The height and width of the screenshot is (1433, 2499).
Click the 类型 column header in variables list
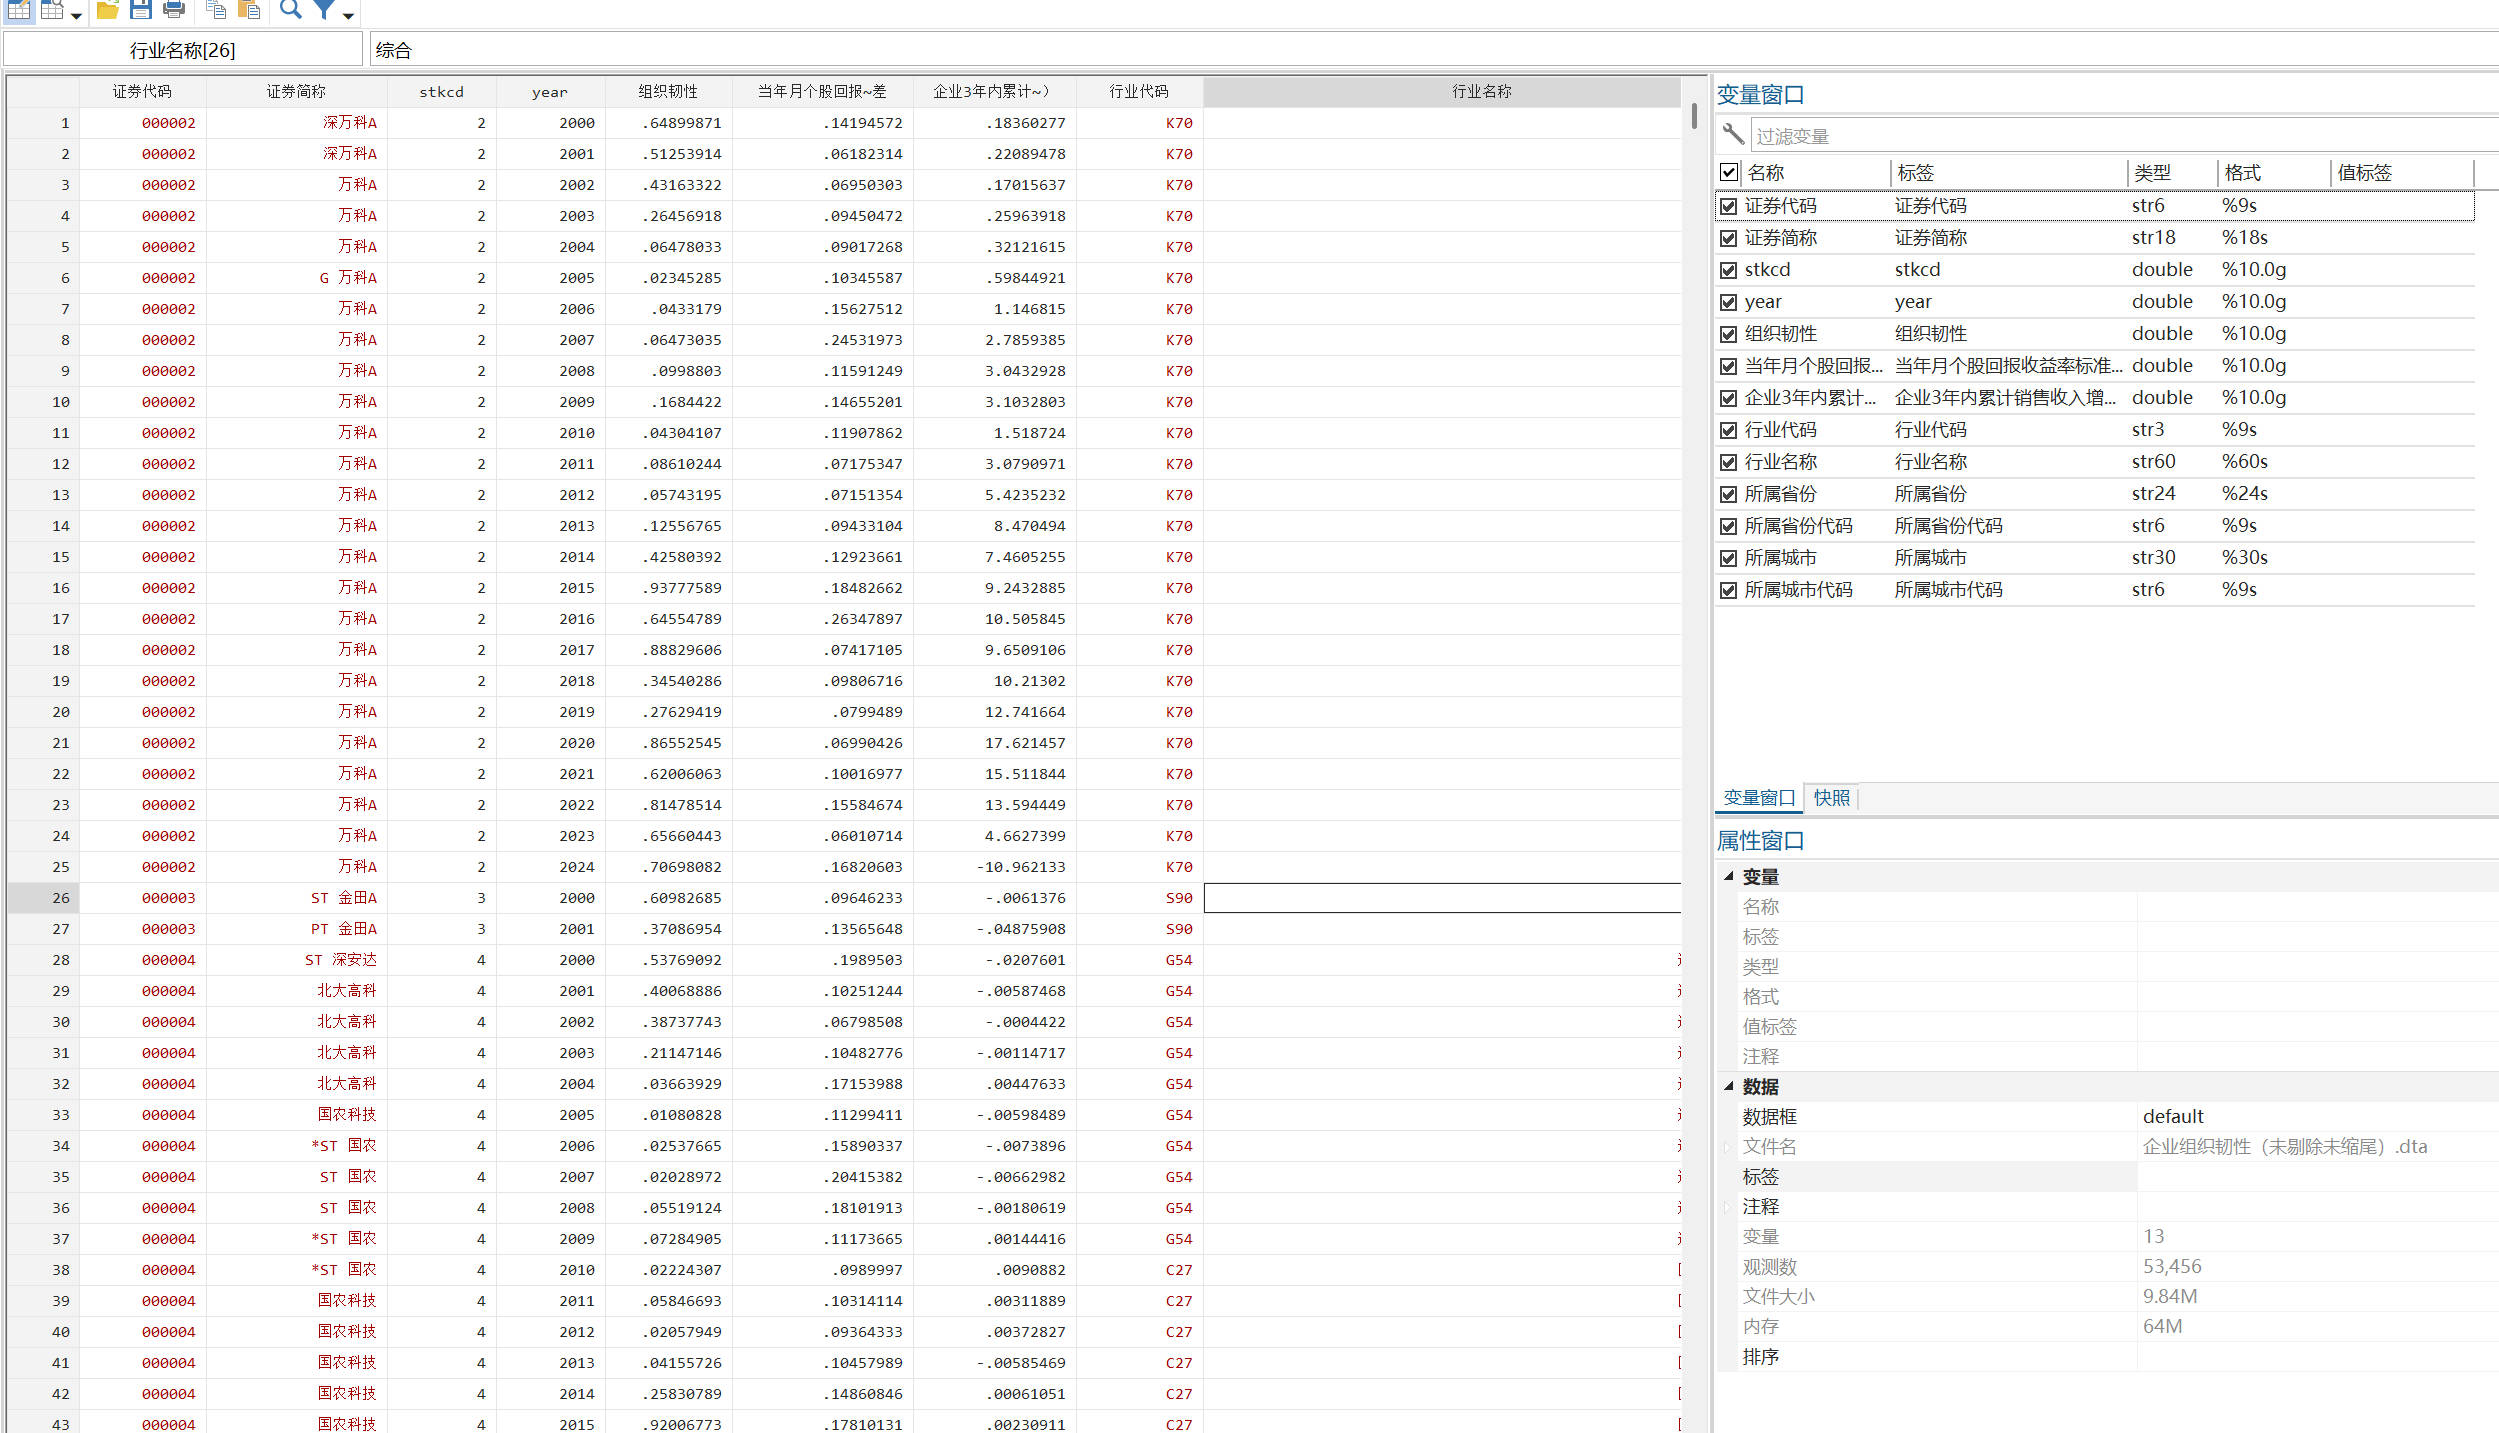(2152, 173)
